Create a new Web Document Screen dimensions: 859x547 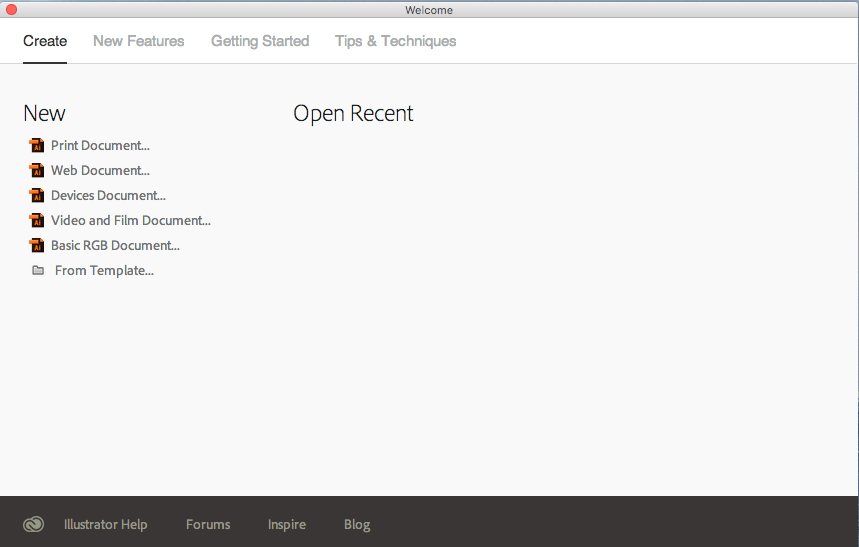click(100, 170)
